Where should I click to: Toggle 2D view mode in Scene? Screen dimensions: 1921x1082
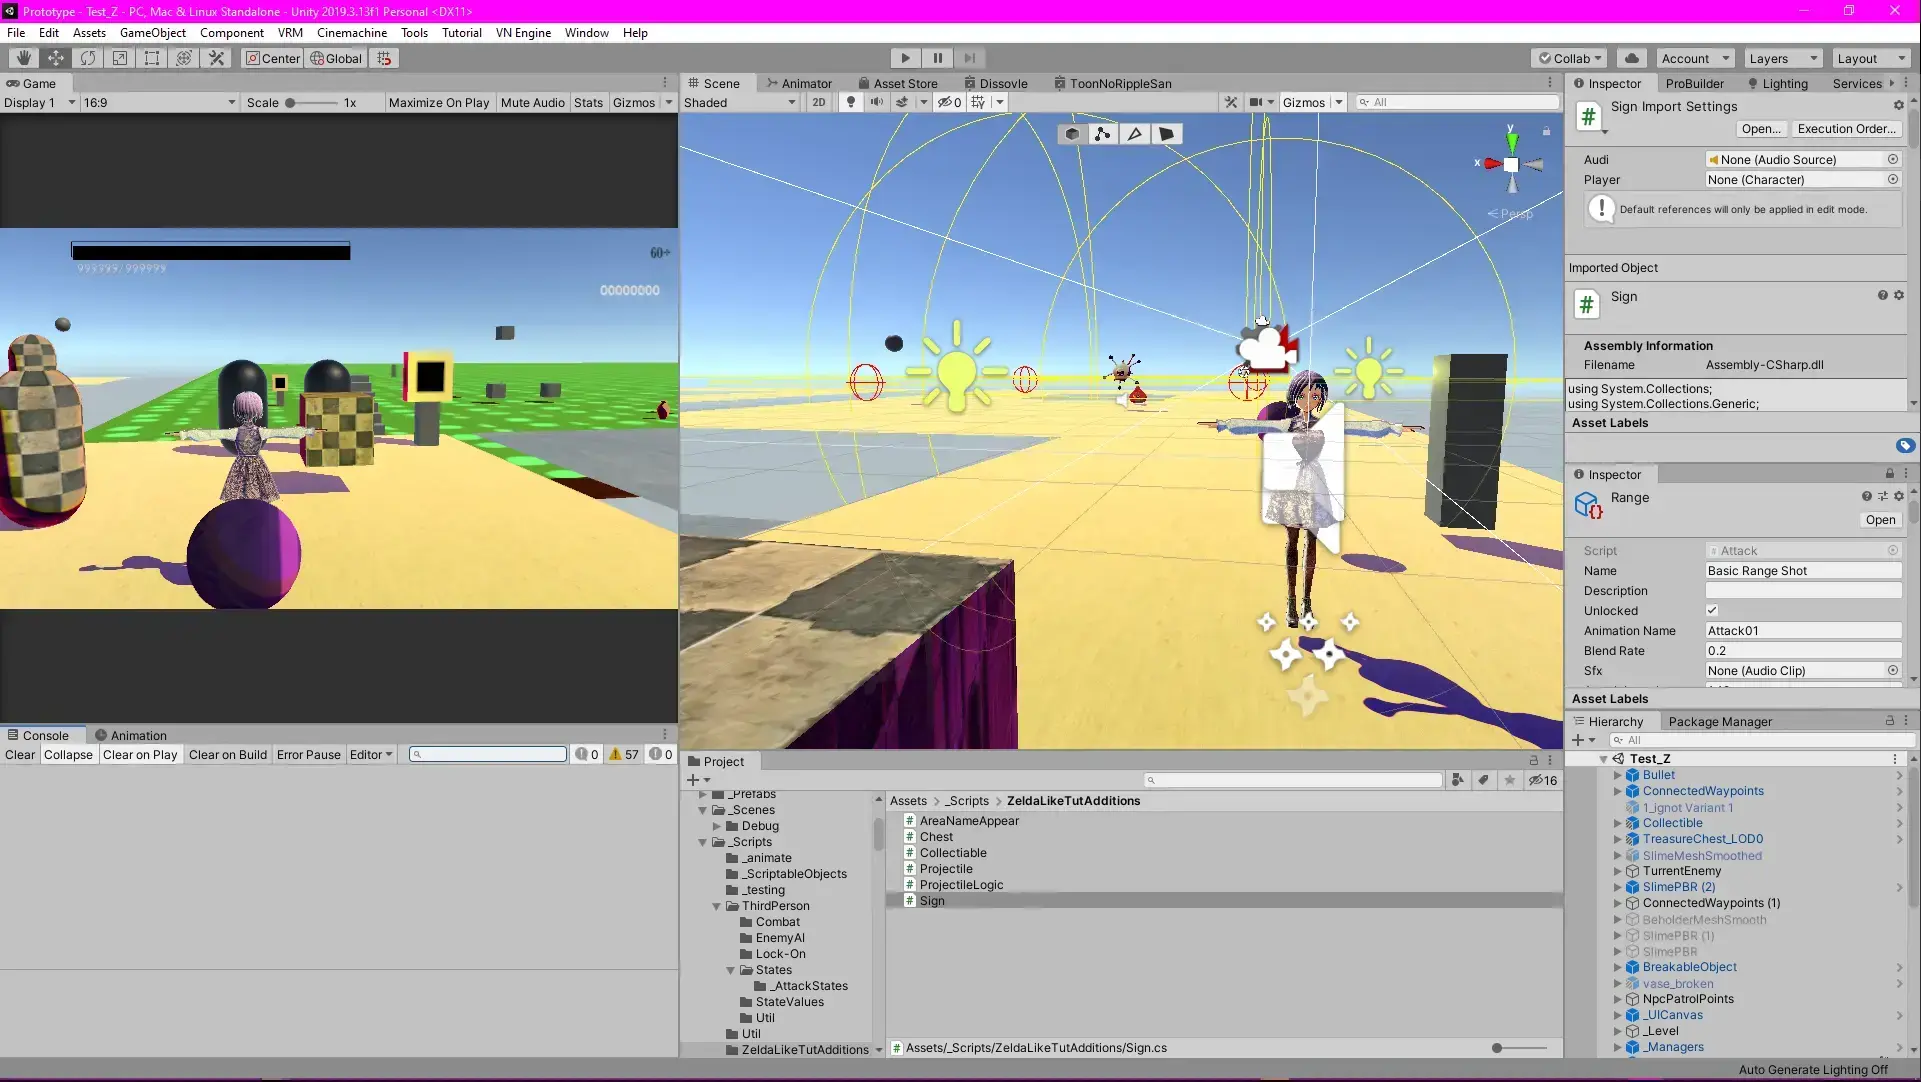[x=819, y=102]
